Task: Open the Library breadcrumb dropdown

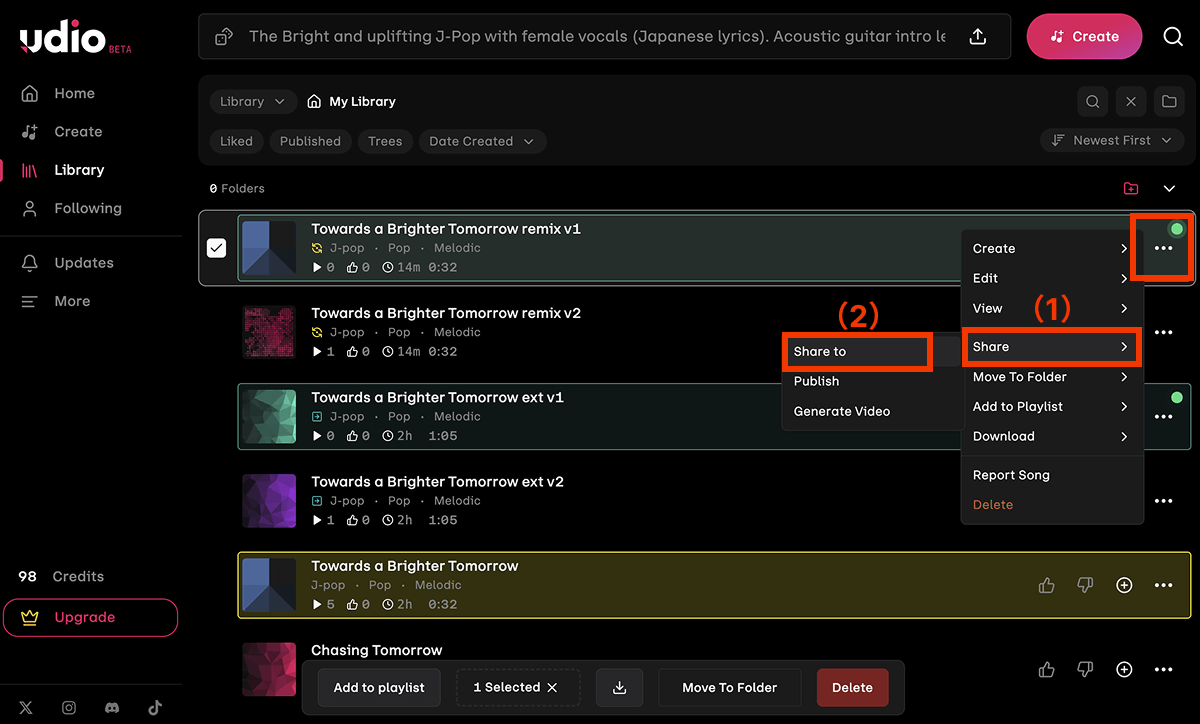Action: tap(253, 101)
